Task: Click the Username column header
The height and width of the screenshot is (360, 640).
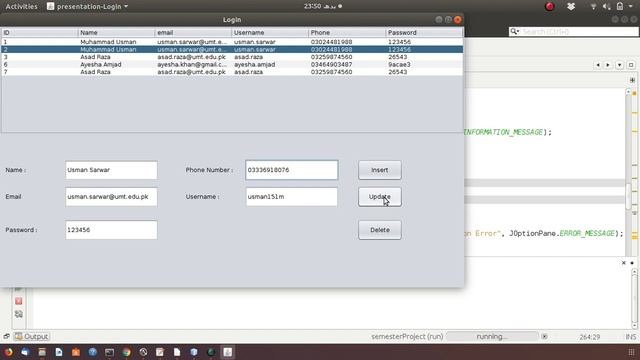Action: click(x=270, y=33)
